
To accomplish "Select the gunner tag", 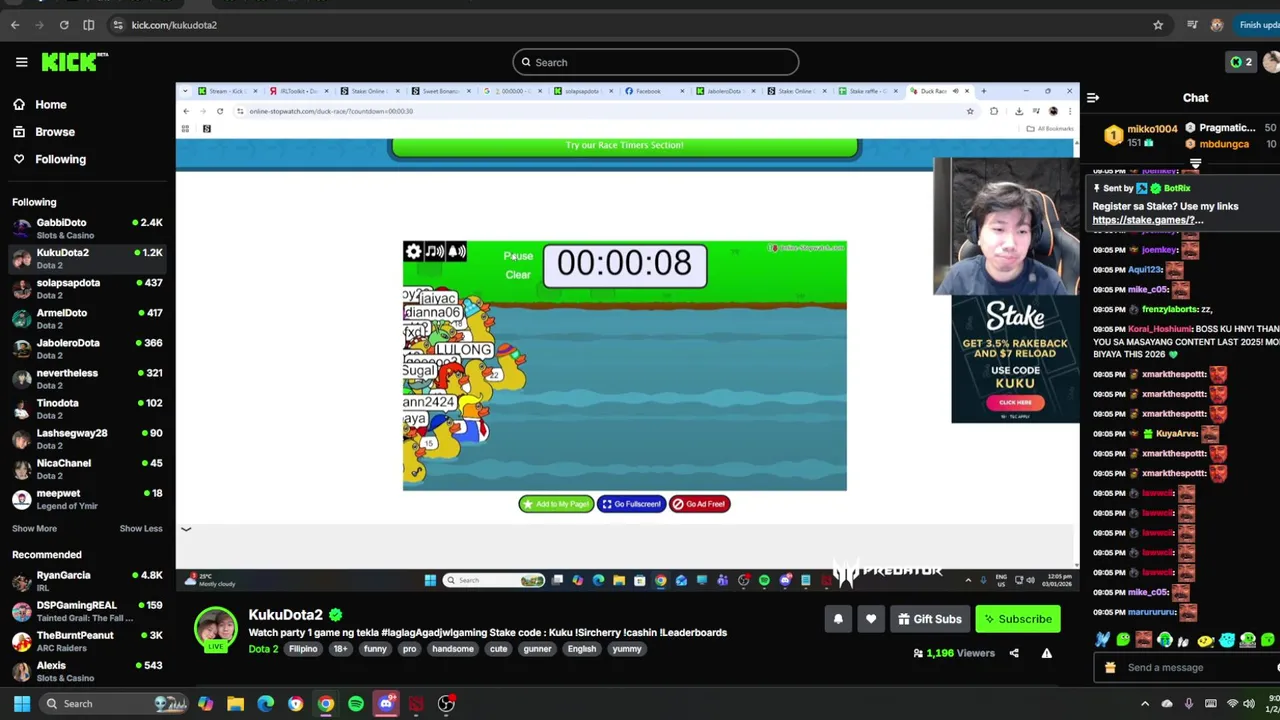I will pyautogui.click(x=537, y=649).
